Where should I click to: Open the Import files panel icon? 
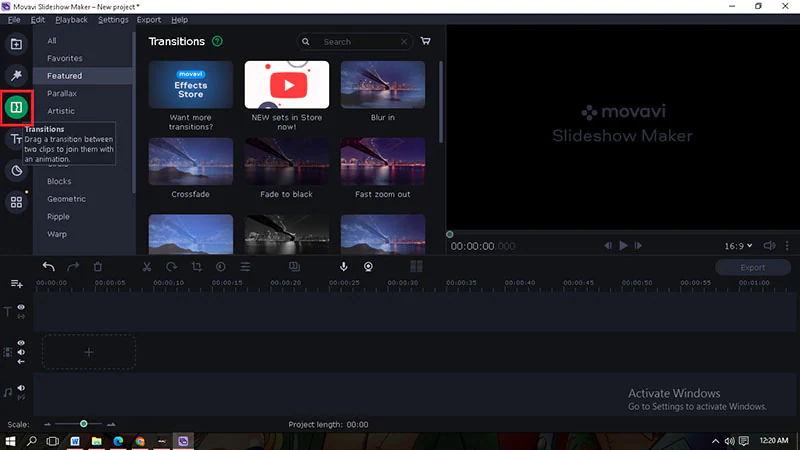point(16,44)
